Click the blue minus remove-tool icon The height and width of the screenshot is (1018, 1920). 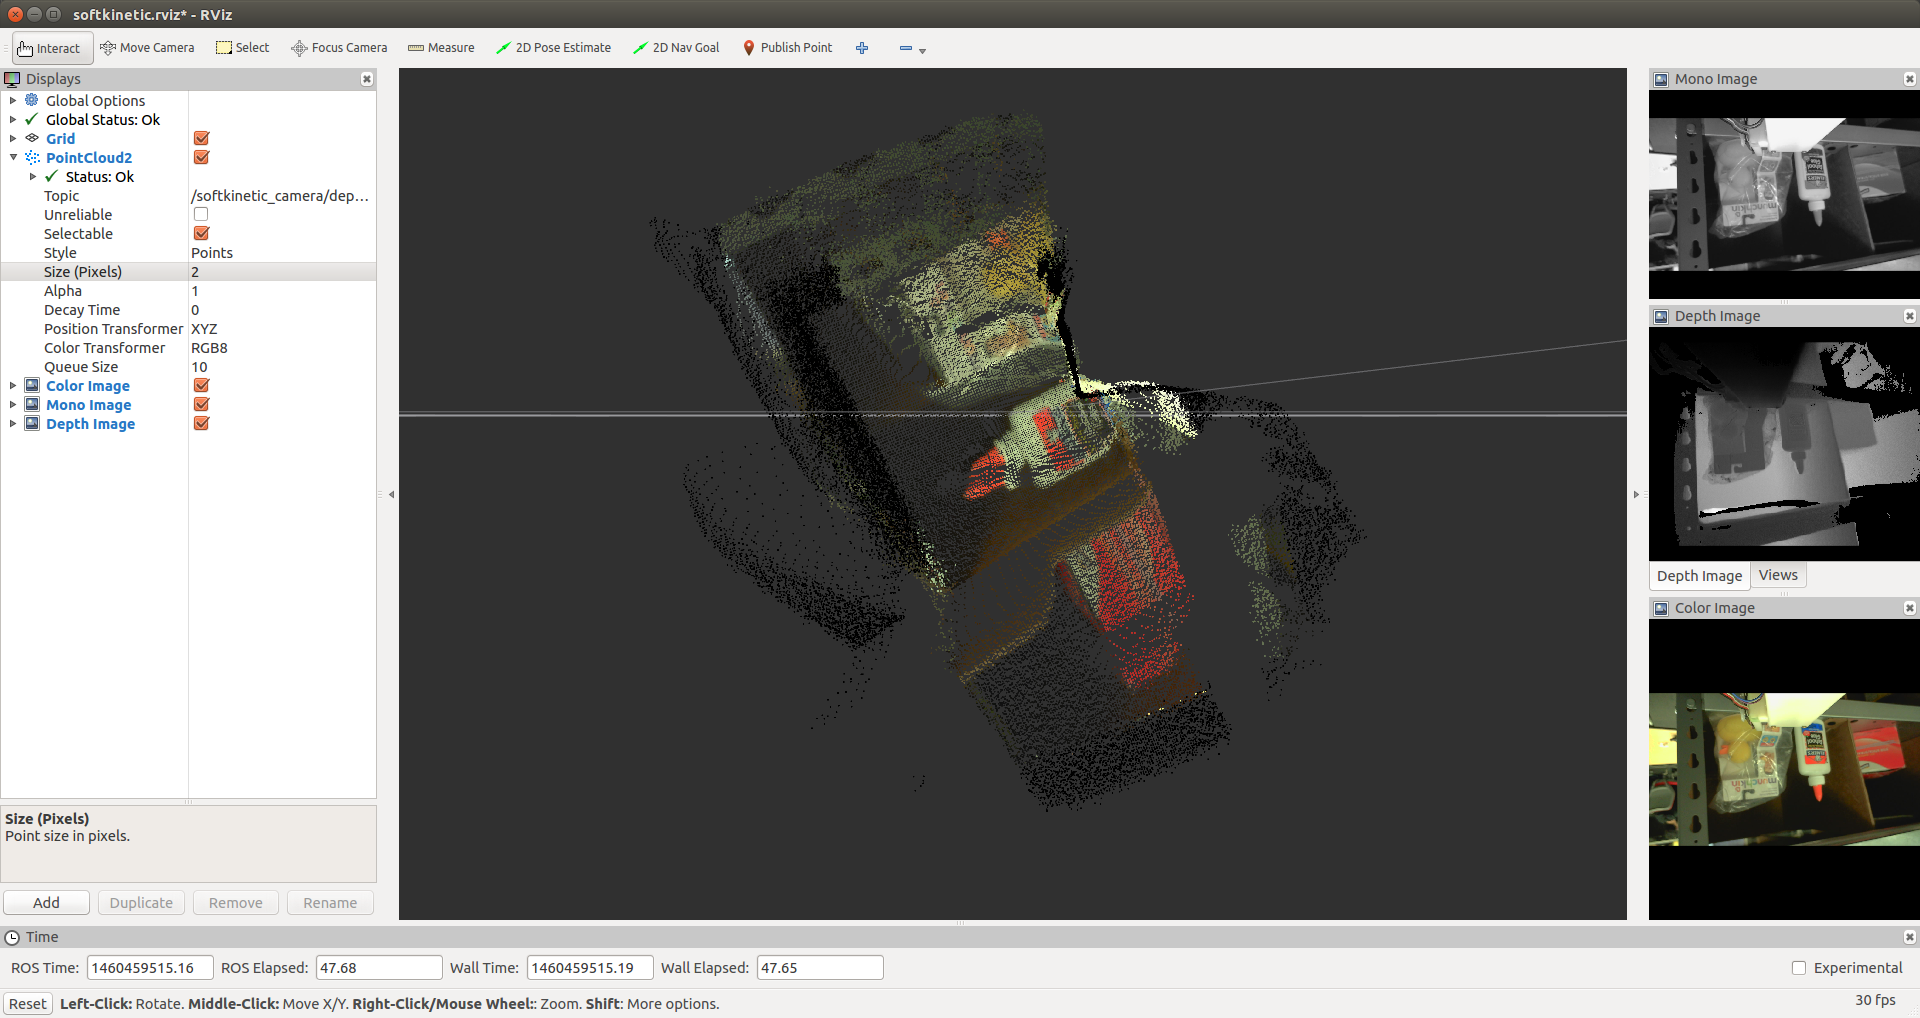(x=906, y=48)
